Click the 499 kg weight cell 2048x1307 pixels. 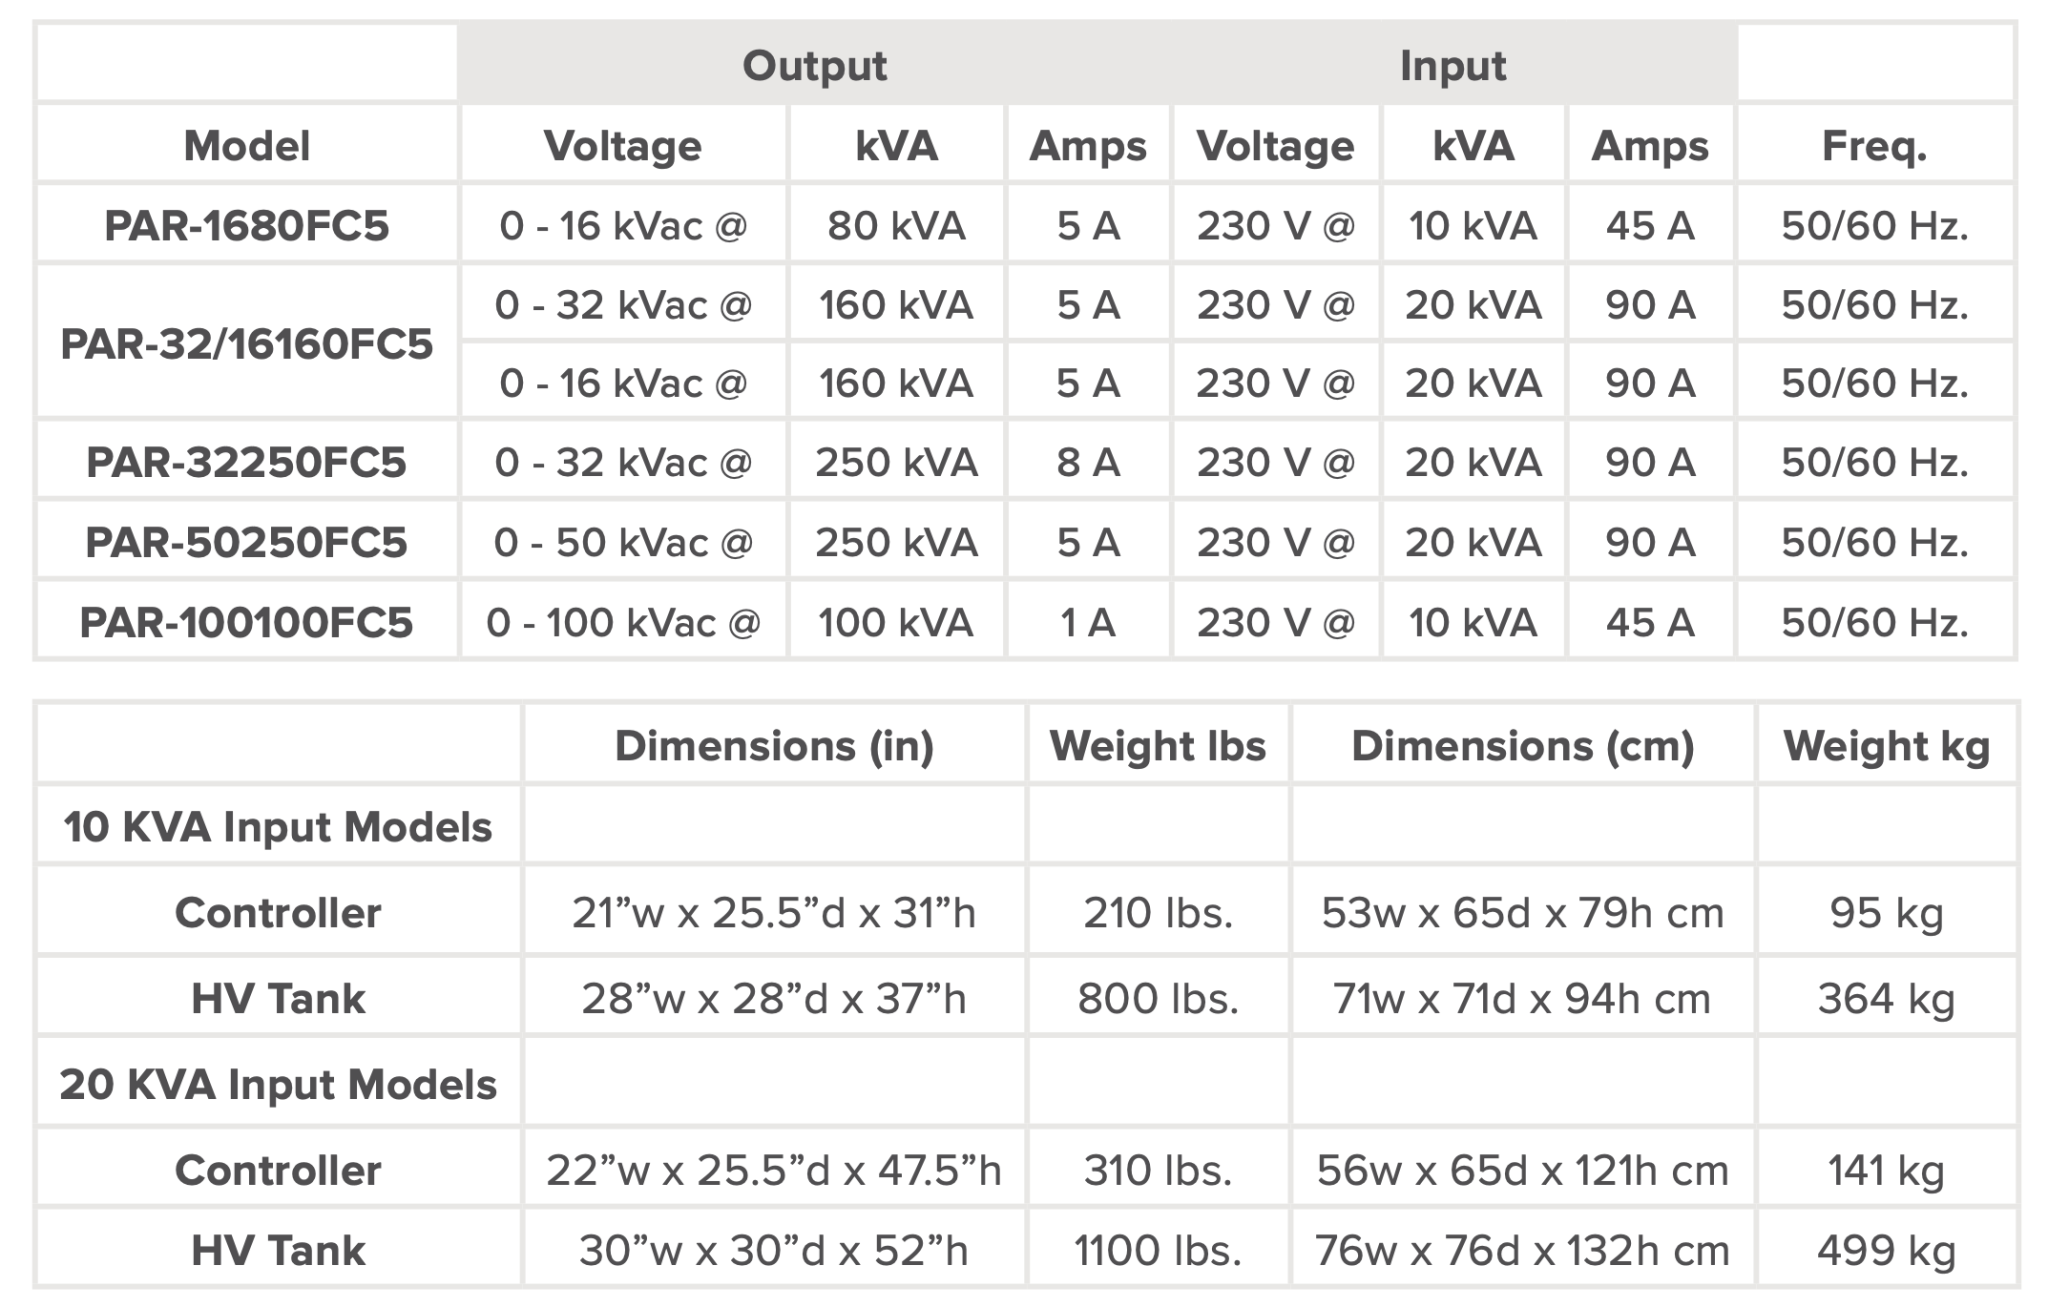click(1887, 1250)
